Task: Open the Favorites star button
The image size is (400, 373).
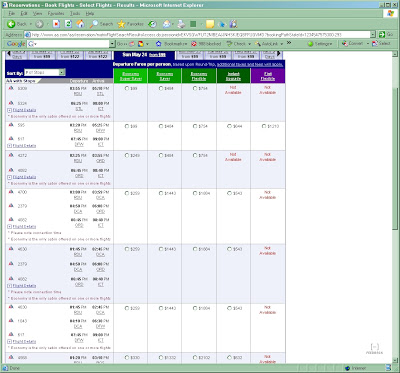Action: (x=130, y=24)
